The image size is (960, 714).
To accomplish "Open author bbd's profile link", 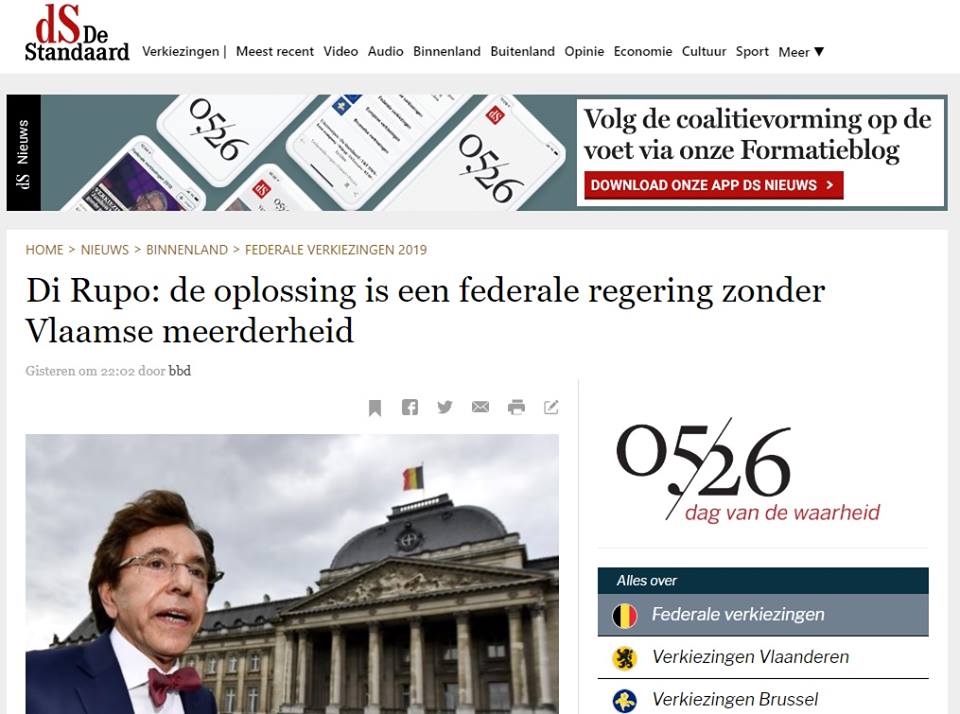I will (179, 370).
